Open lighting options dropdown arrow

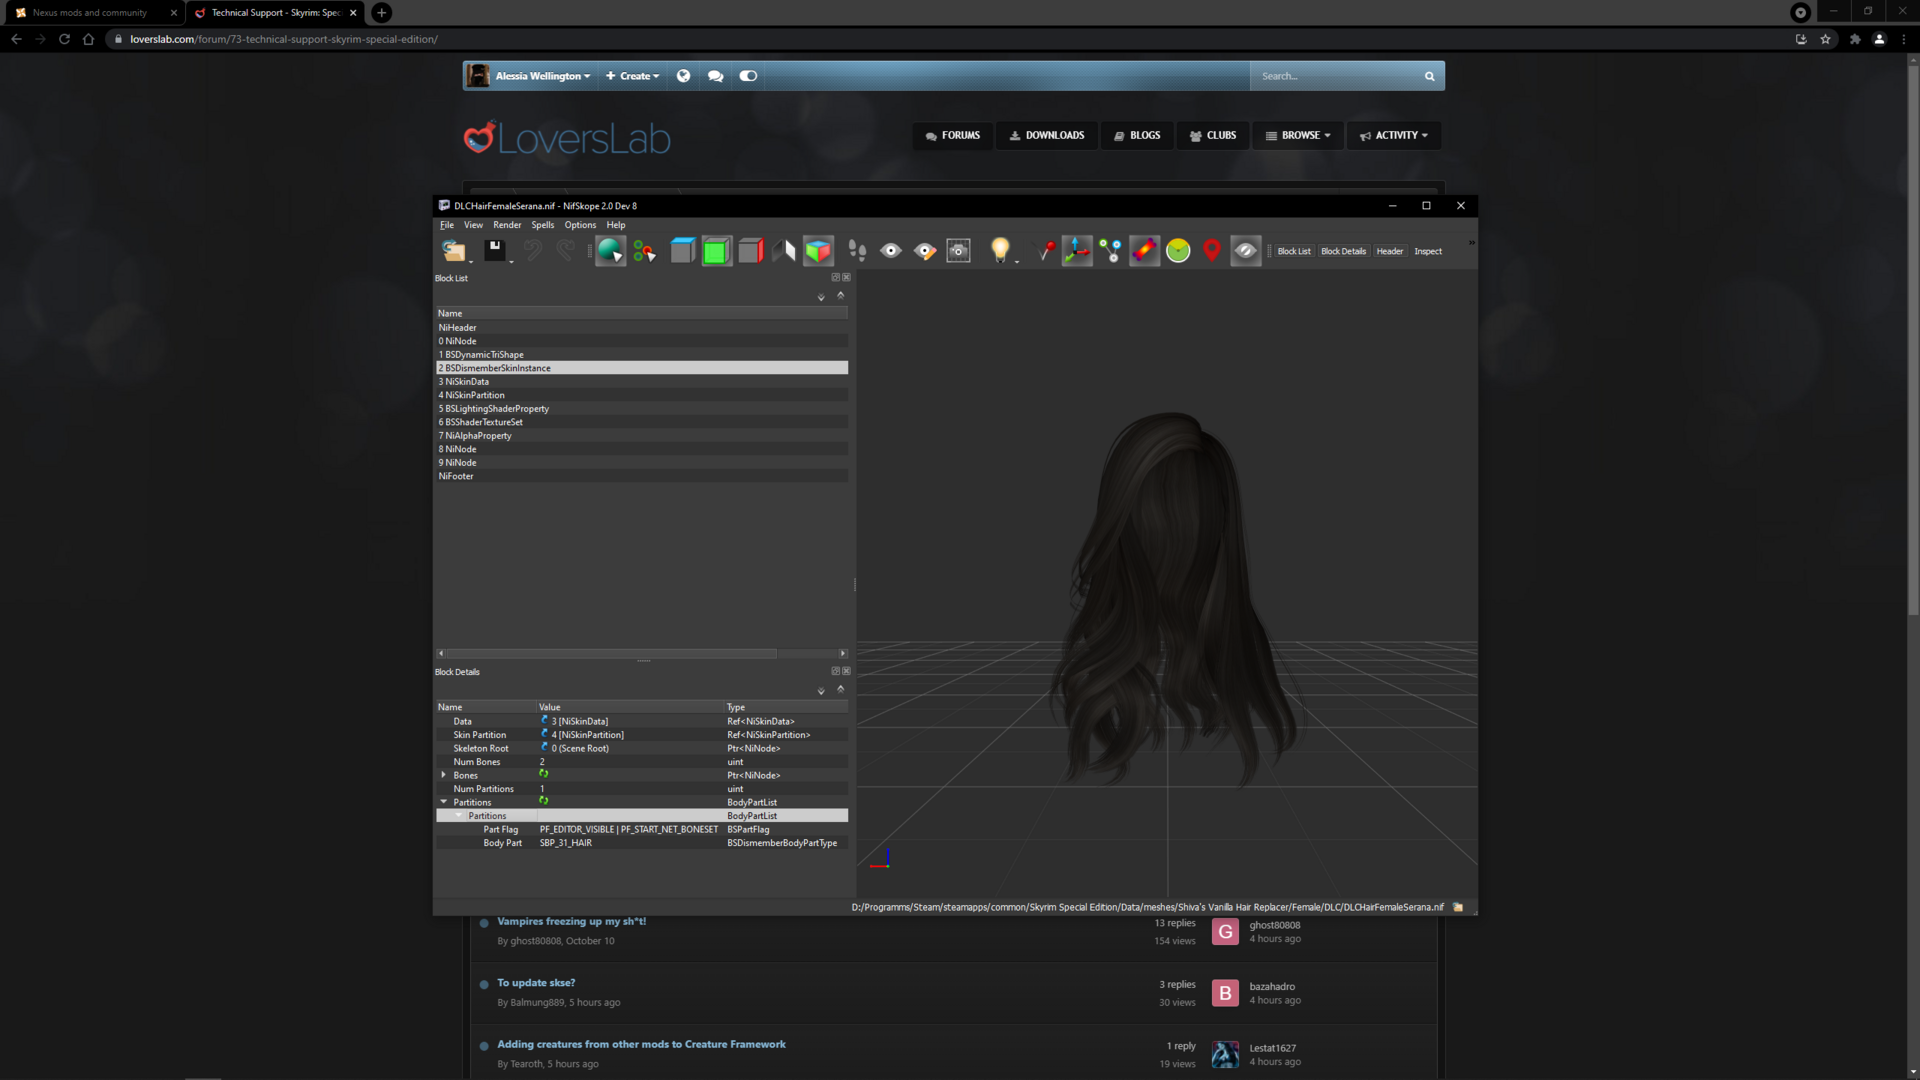(1017, 262)
